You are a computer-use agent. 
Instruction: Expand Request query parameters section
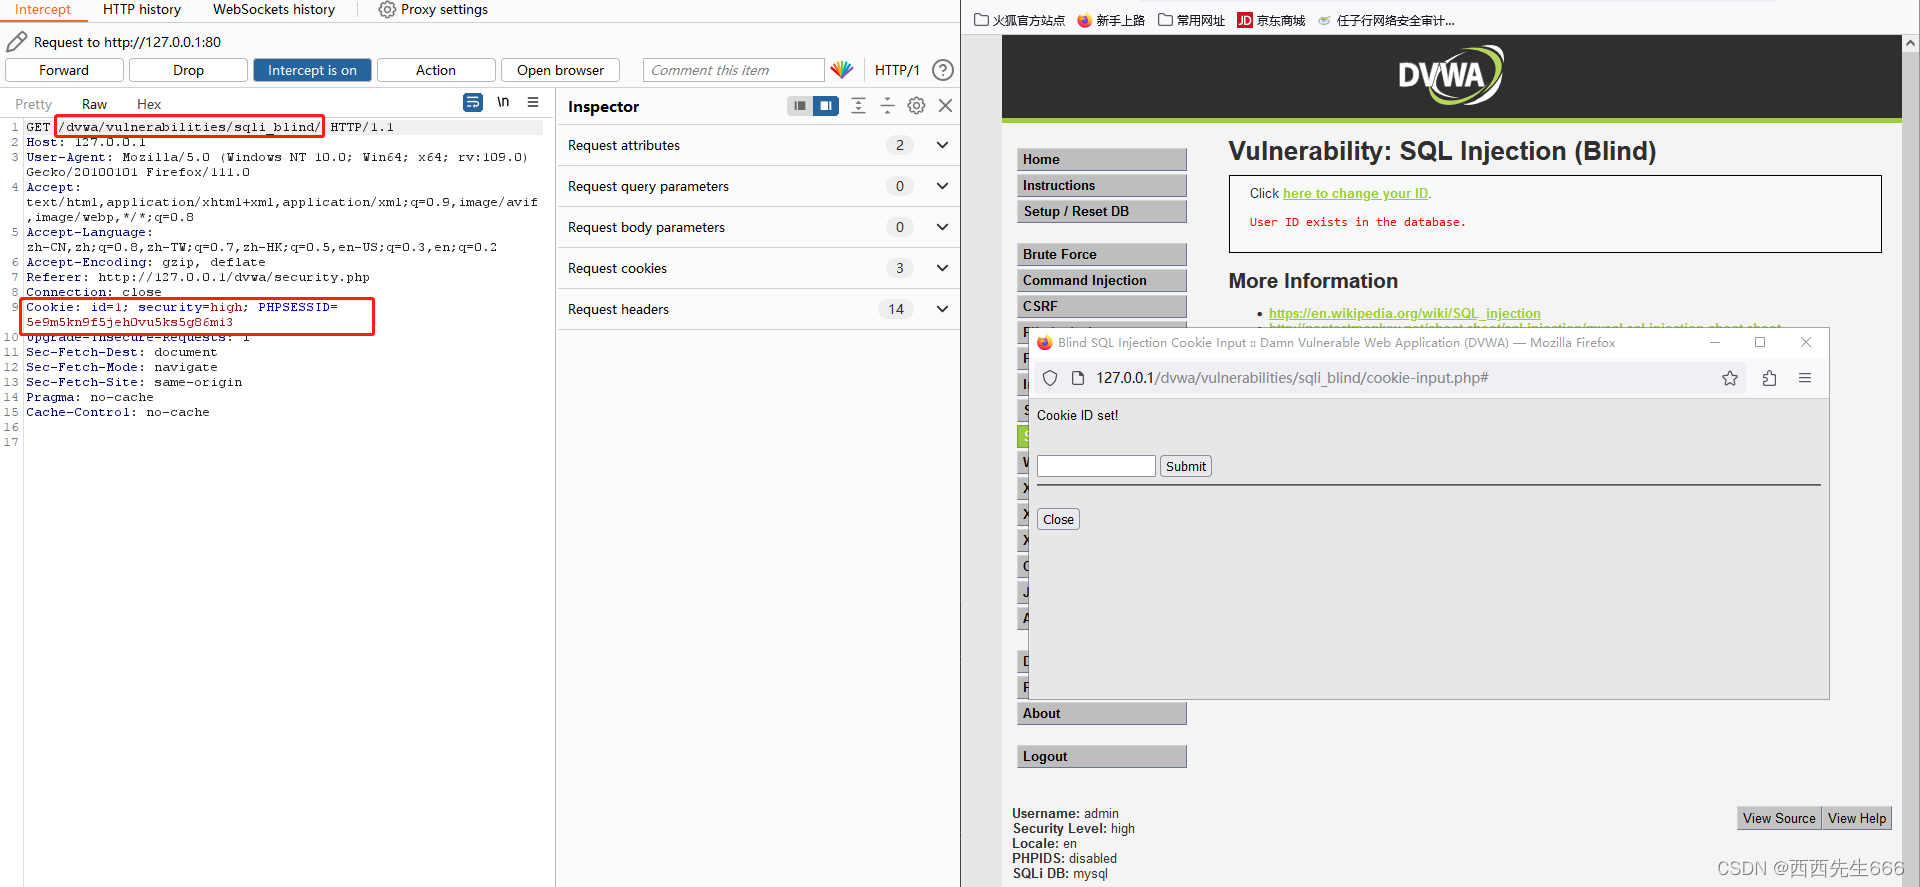click(942, 186)
